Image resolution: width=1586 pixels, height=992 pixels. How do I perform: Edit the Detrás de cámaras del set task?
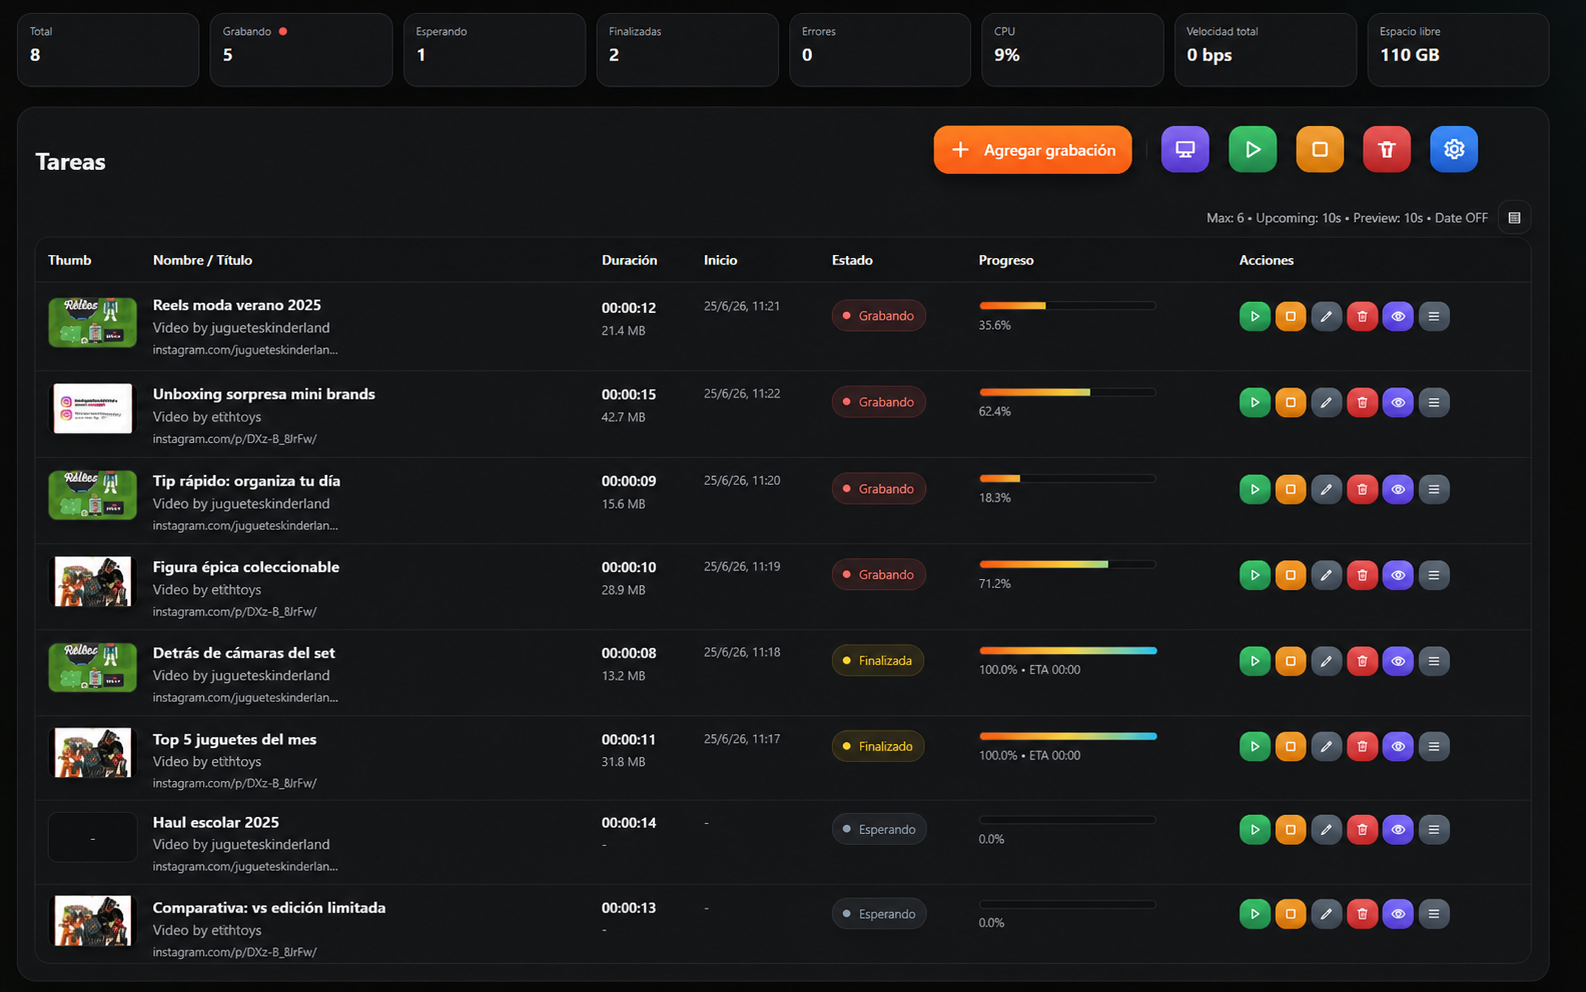click(x=1326, y=661)
